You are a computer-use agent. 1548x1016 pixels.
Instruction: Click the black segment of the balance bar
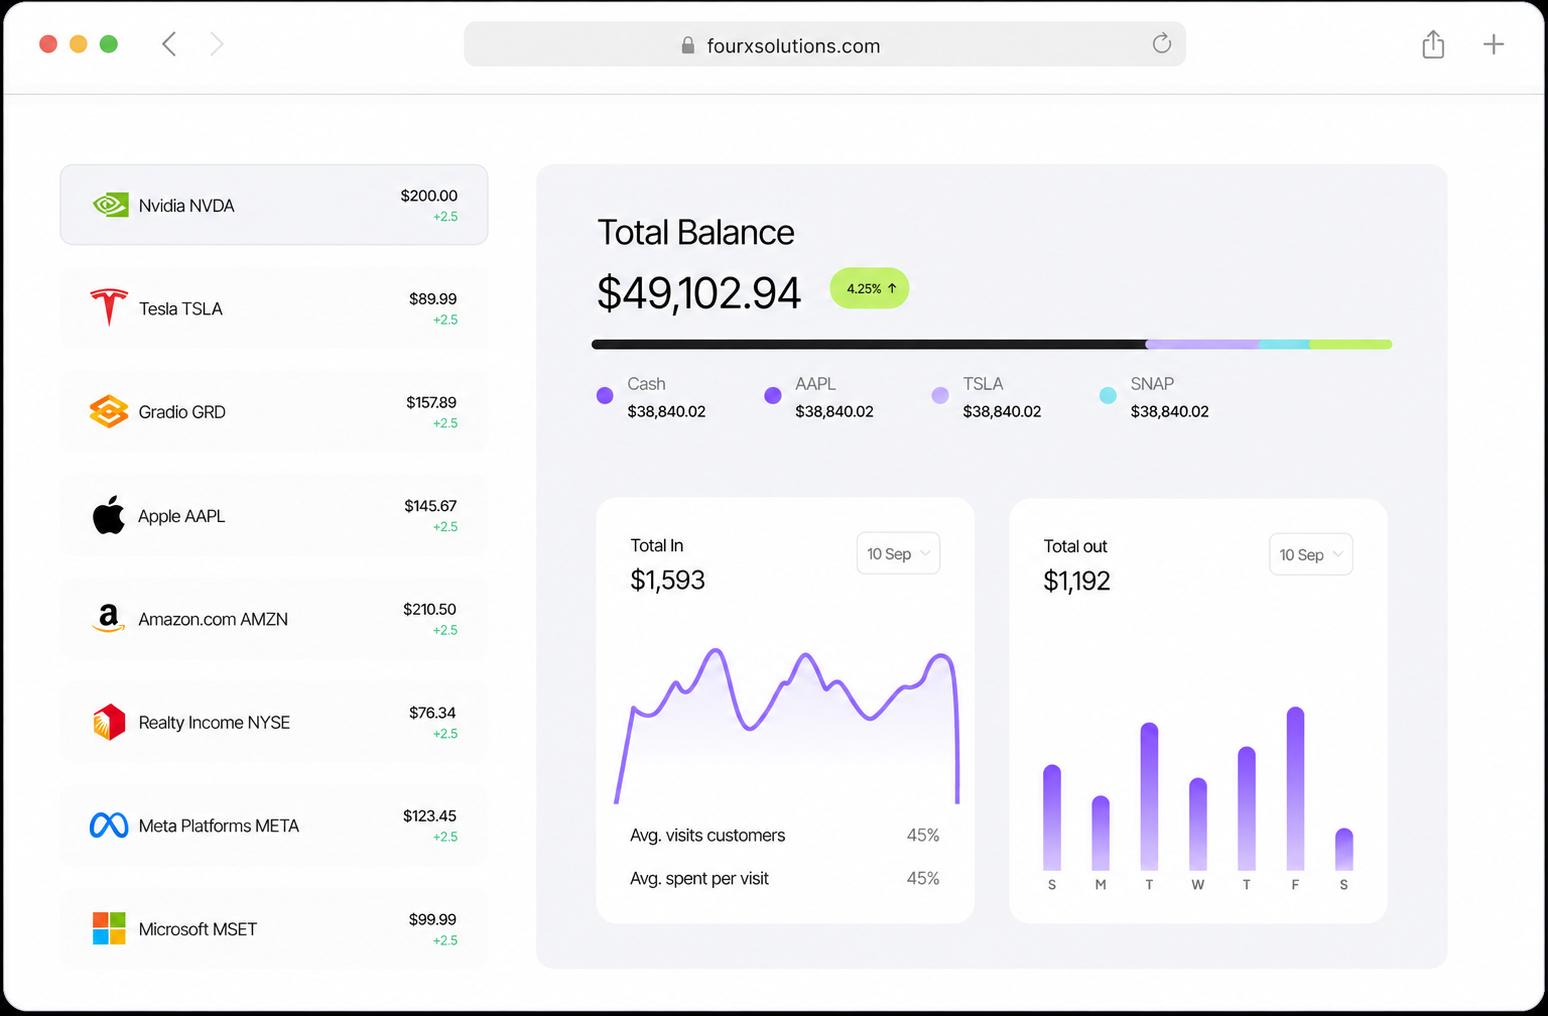(x=869, y=344)
